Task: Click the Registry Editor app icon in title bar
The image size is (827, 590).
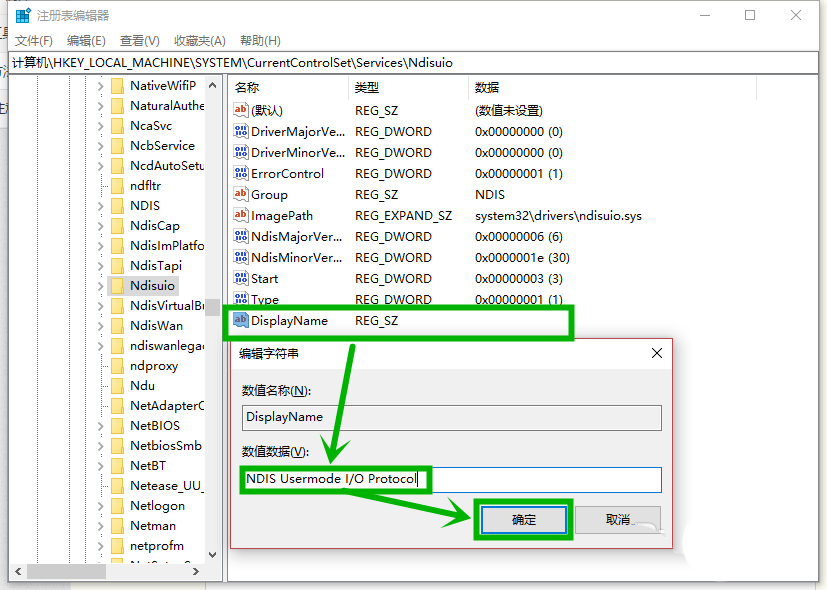Action: [x=23, y=16]
